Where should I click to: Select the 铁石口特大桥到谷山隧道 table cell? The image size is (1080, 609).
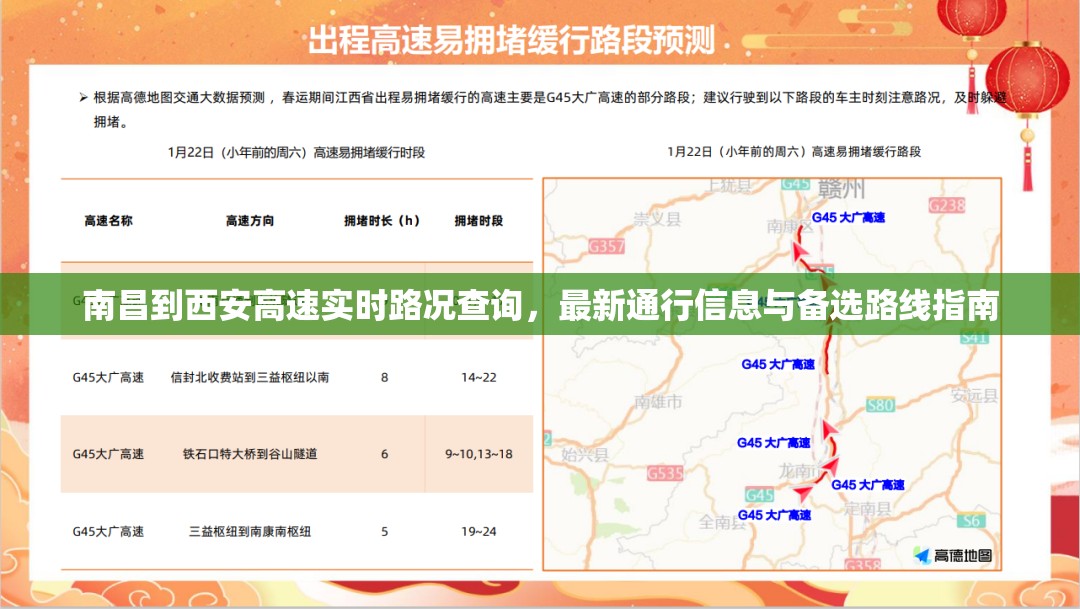click(250, 454)
